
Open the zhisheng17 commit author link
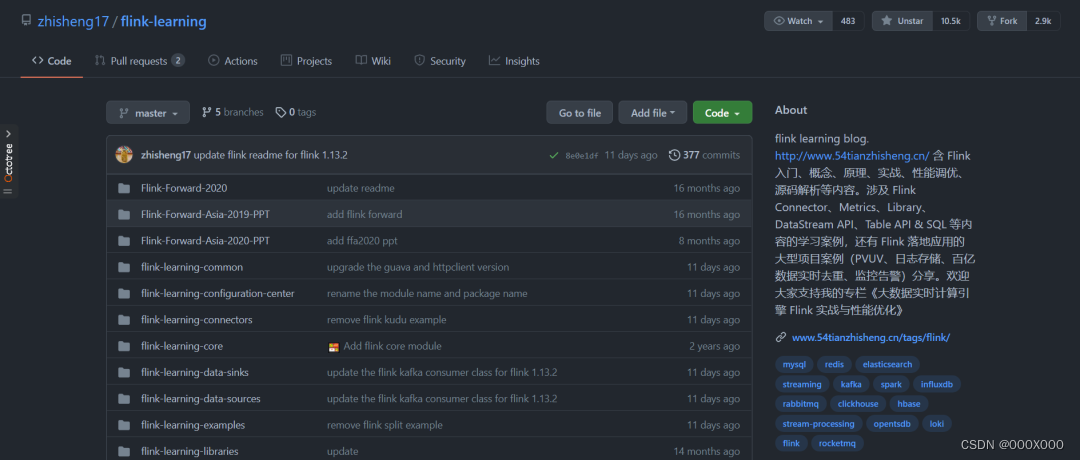click(165, 155)
